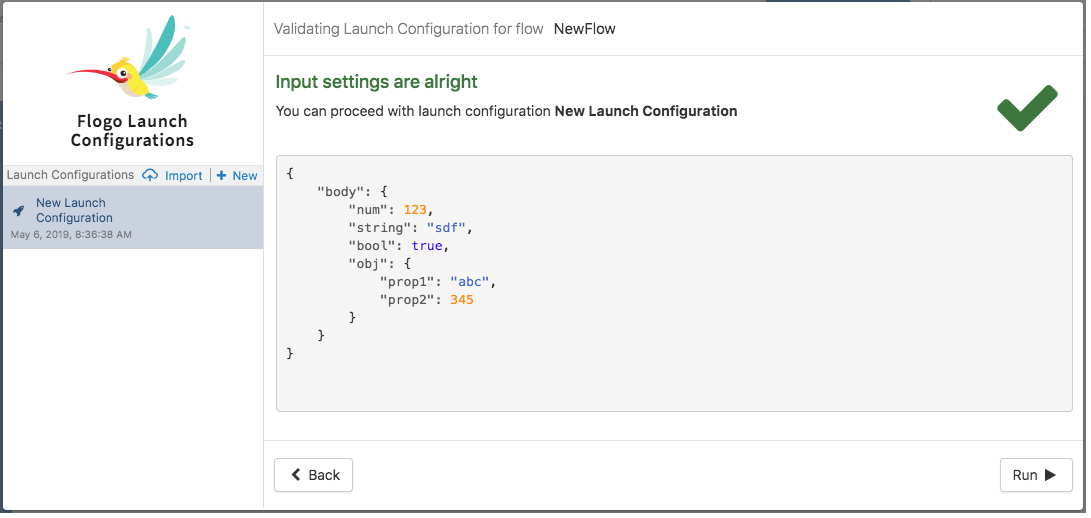
Task: Click the plus icon beside New
Action: (x=221, y=175)
